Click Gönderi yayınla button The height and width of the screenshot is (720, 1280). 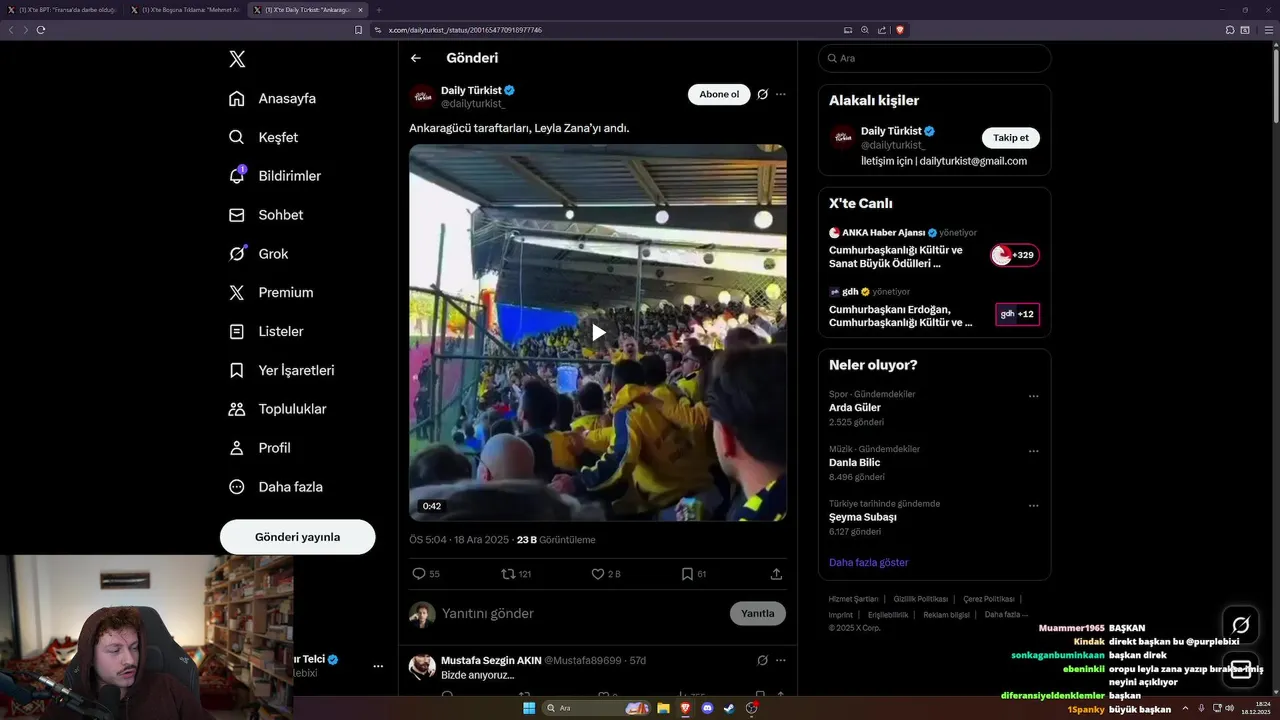click(298, 537)
